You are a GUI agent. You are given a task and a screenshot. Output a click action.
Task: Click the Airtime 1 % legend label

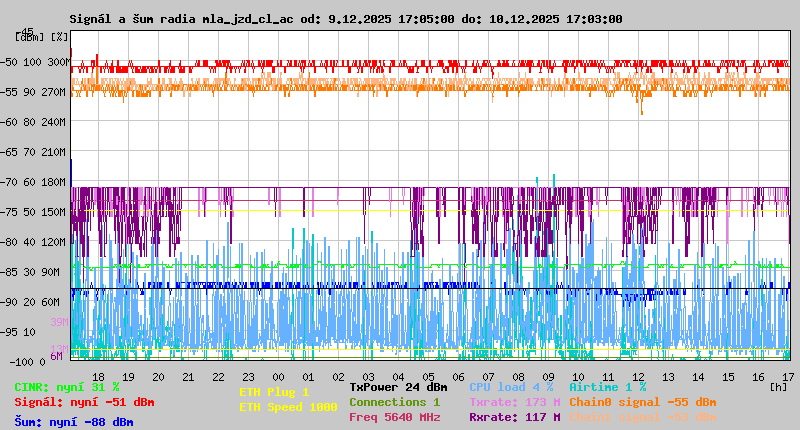pyautogui.click(x=608, y=386)
